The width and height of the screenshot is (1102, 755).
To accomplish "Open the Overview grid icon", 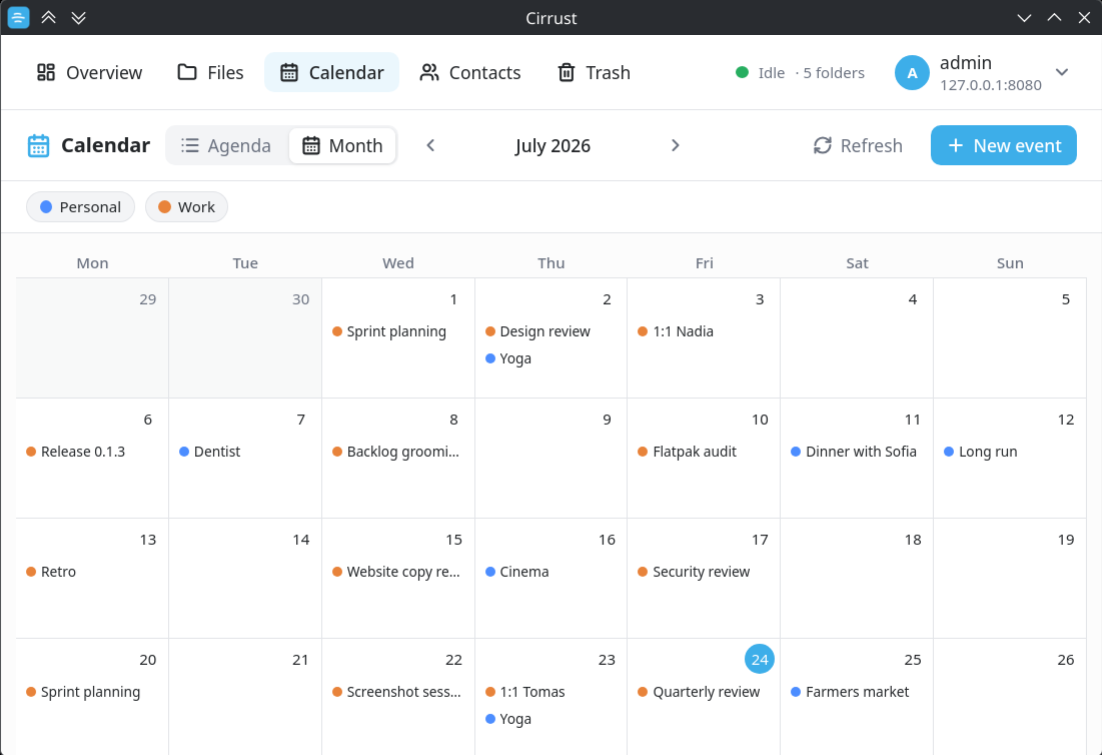I will [46, 72].
